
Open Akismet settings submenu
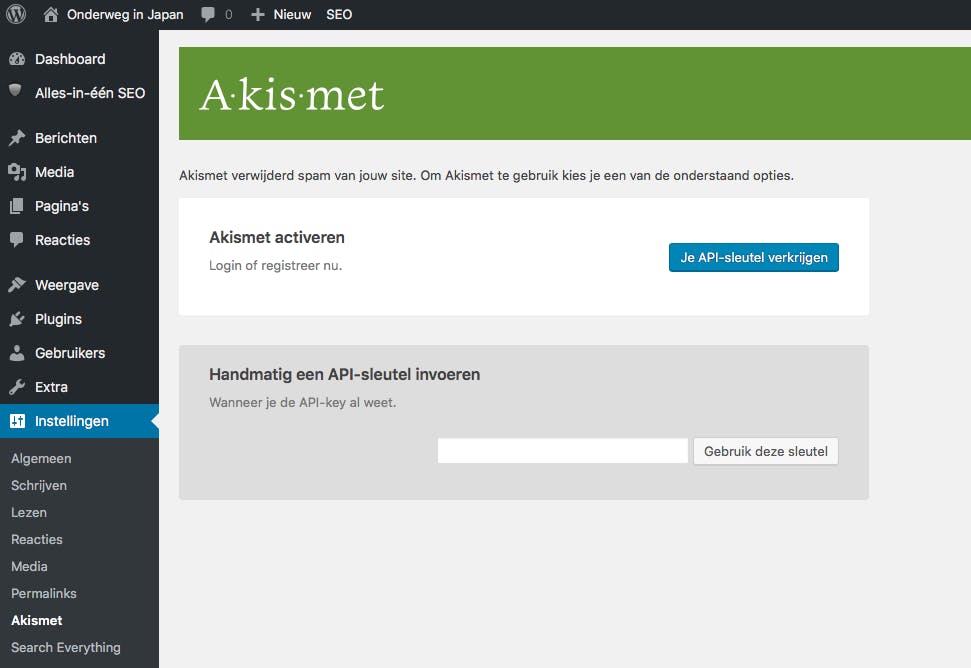click(37, 620)
